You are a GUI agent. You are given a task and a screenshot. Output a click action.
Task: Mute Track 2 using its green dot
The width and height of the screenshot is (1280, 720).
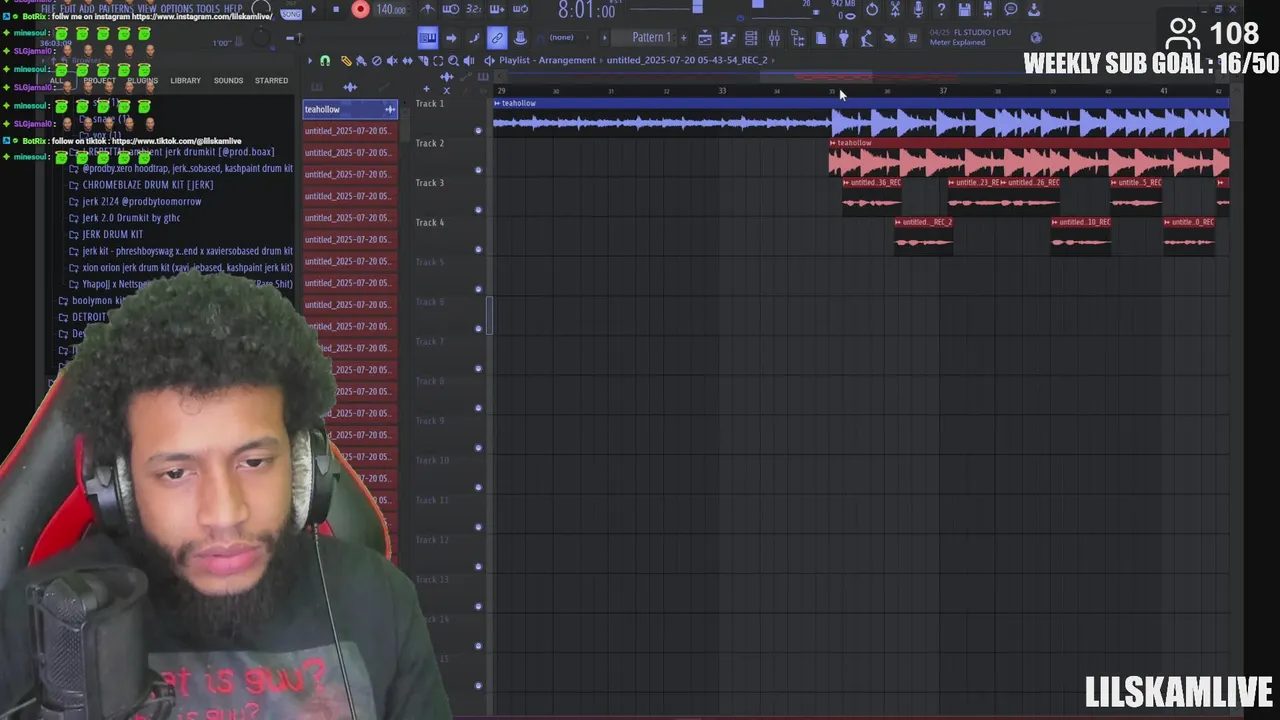[x=478, y=170]
